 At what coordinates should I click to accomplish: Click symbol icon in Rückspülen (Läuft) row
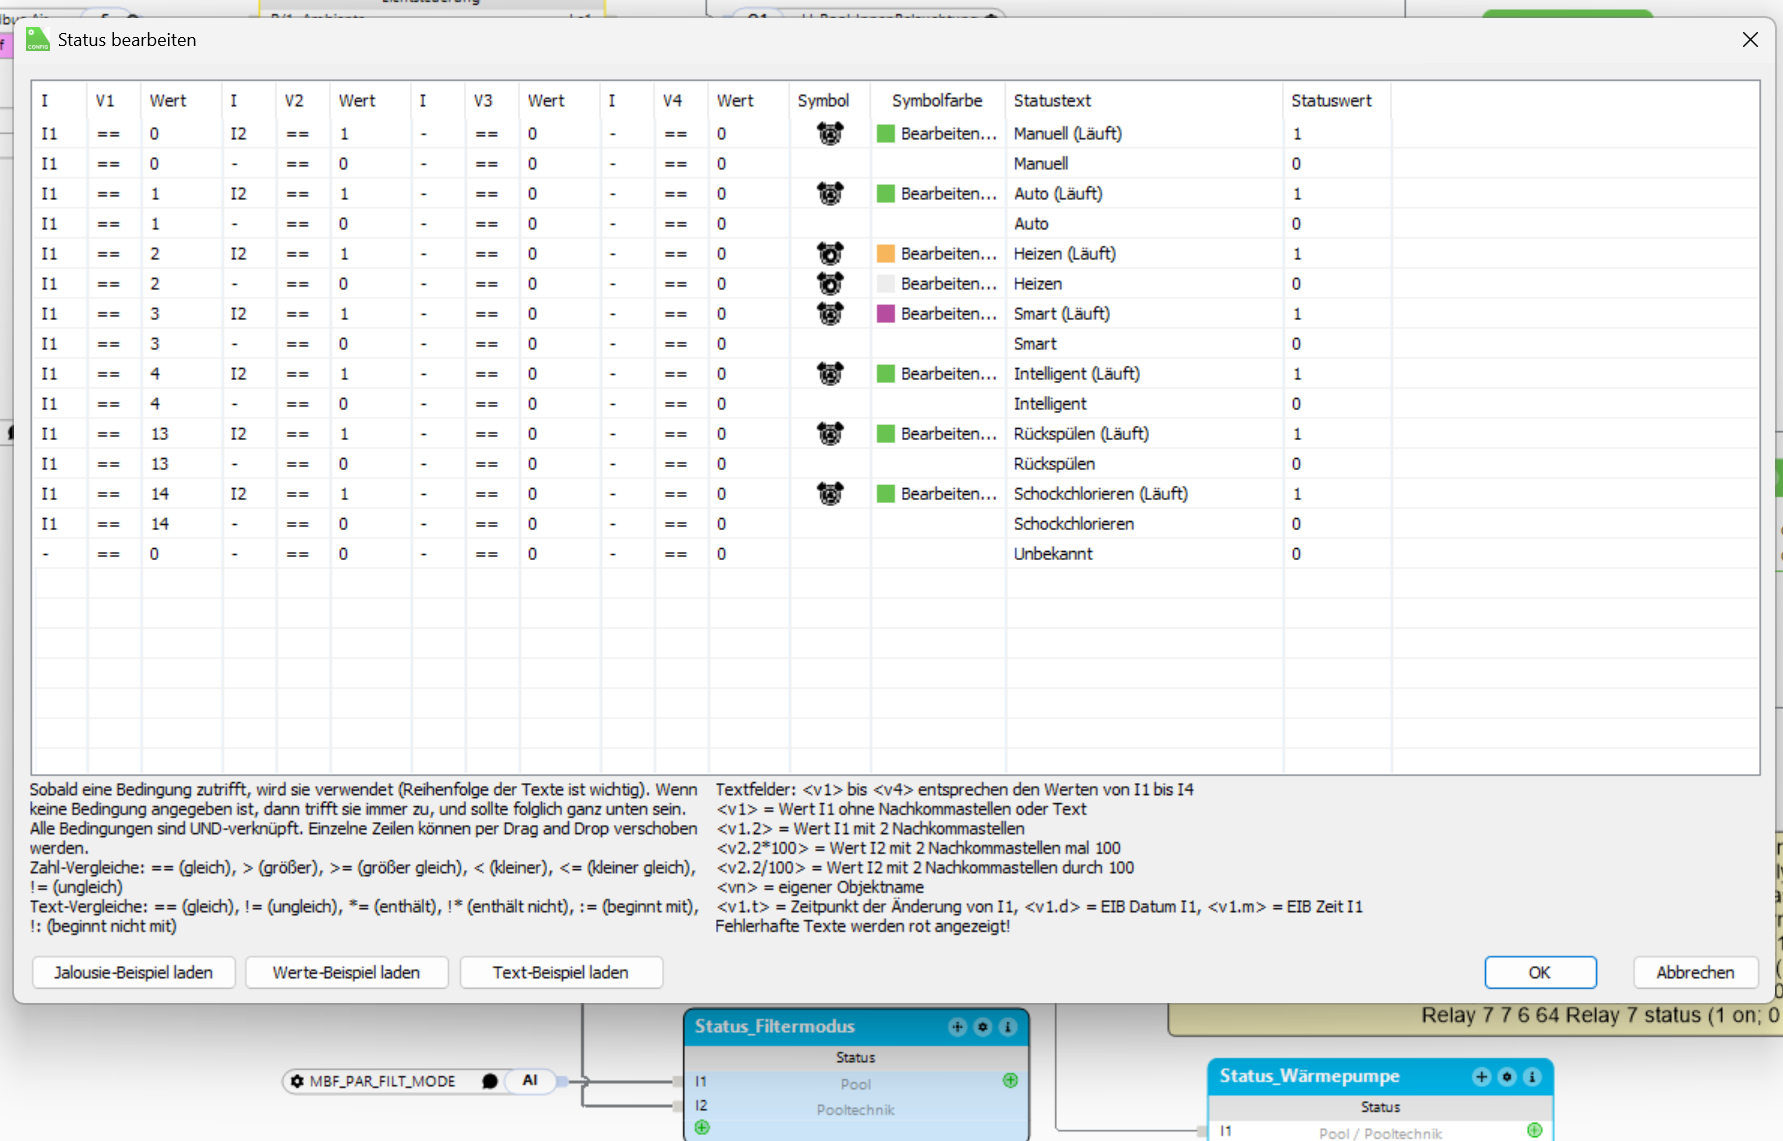pos(830,433)
